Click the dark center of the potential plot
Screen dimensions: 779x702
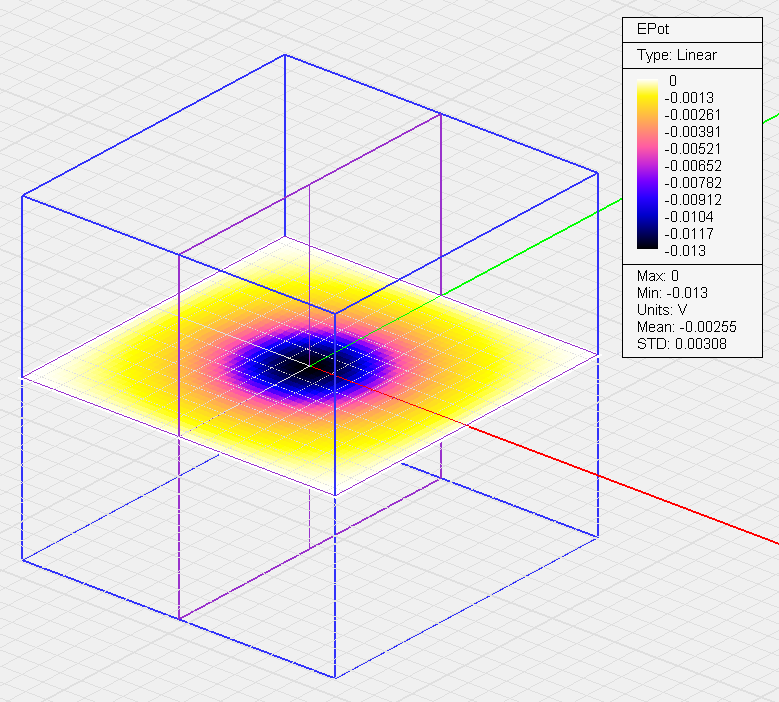point(305,365)
